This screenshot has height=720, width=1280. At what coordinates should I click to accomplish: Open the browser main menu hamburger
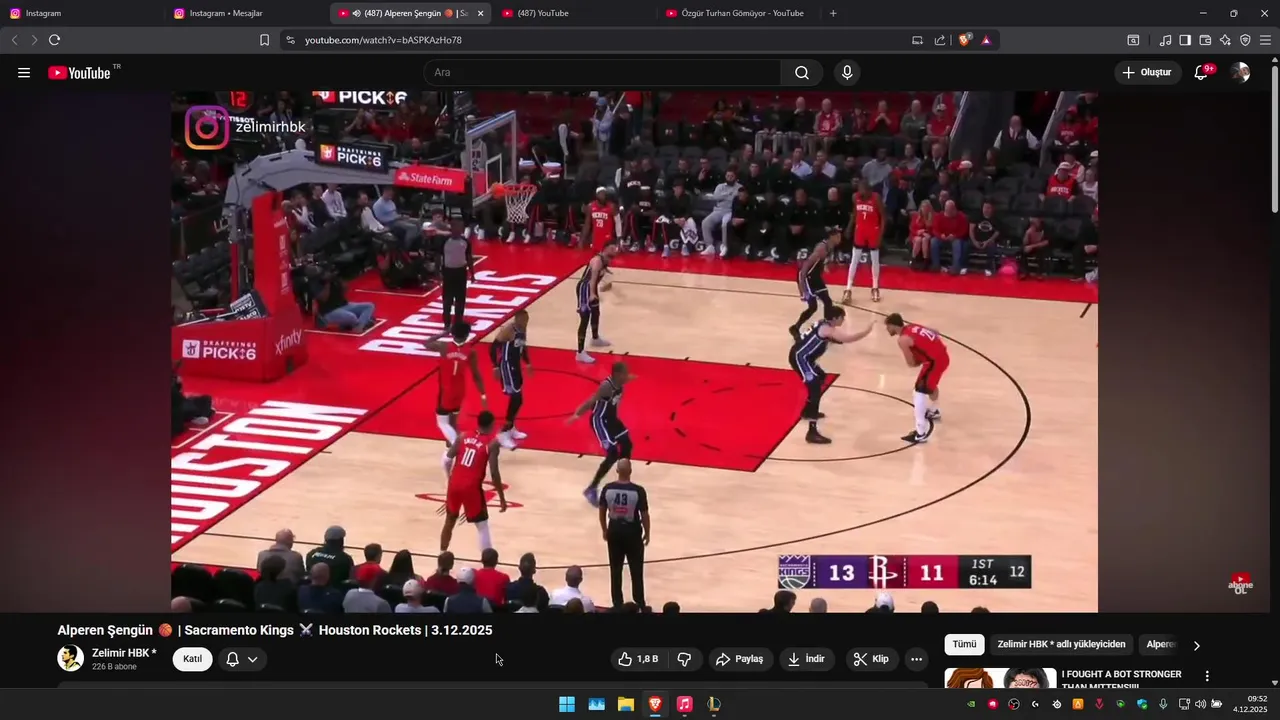pos(1265,40)
